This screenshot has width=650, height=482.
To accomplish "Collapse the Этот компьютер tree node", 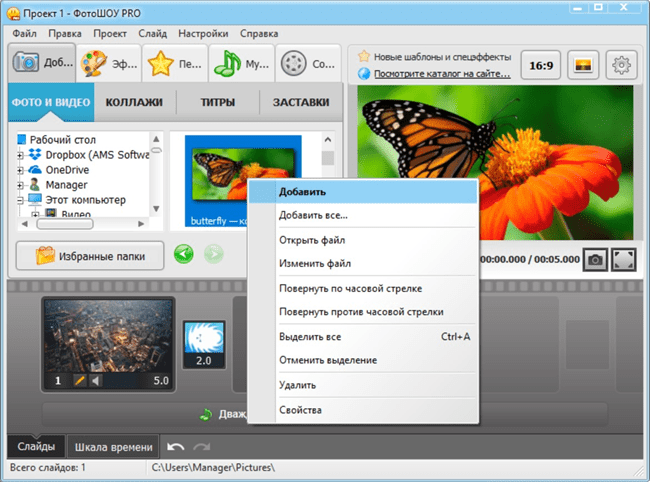I will (20, 200).
